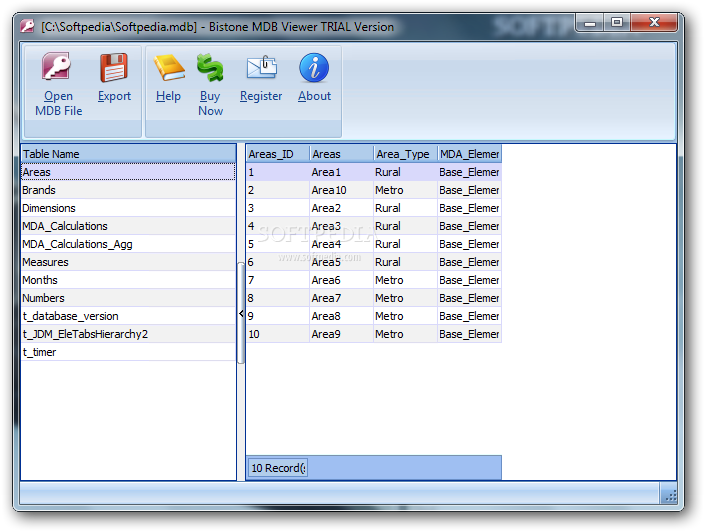Click the '10 Record(s' status label
This screenshot has height=532, width=705.
click(x=278, y=468)
